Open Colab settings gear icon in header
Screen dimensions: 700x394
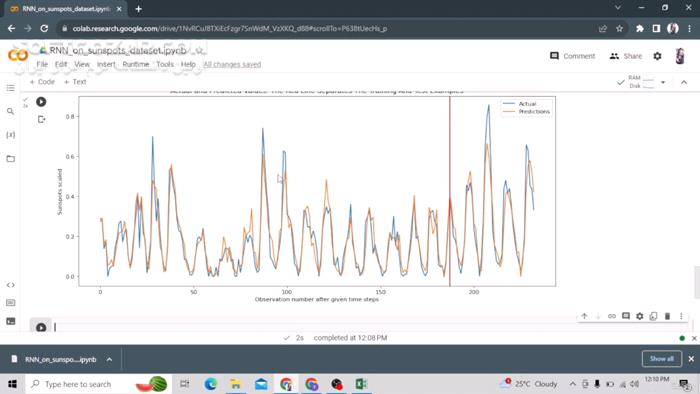[658, 56]
